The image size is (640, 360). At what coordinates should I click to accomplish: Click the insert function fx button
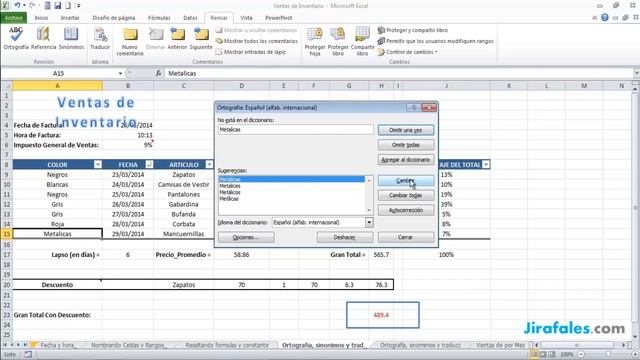coord(158,73)
